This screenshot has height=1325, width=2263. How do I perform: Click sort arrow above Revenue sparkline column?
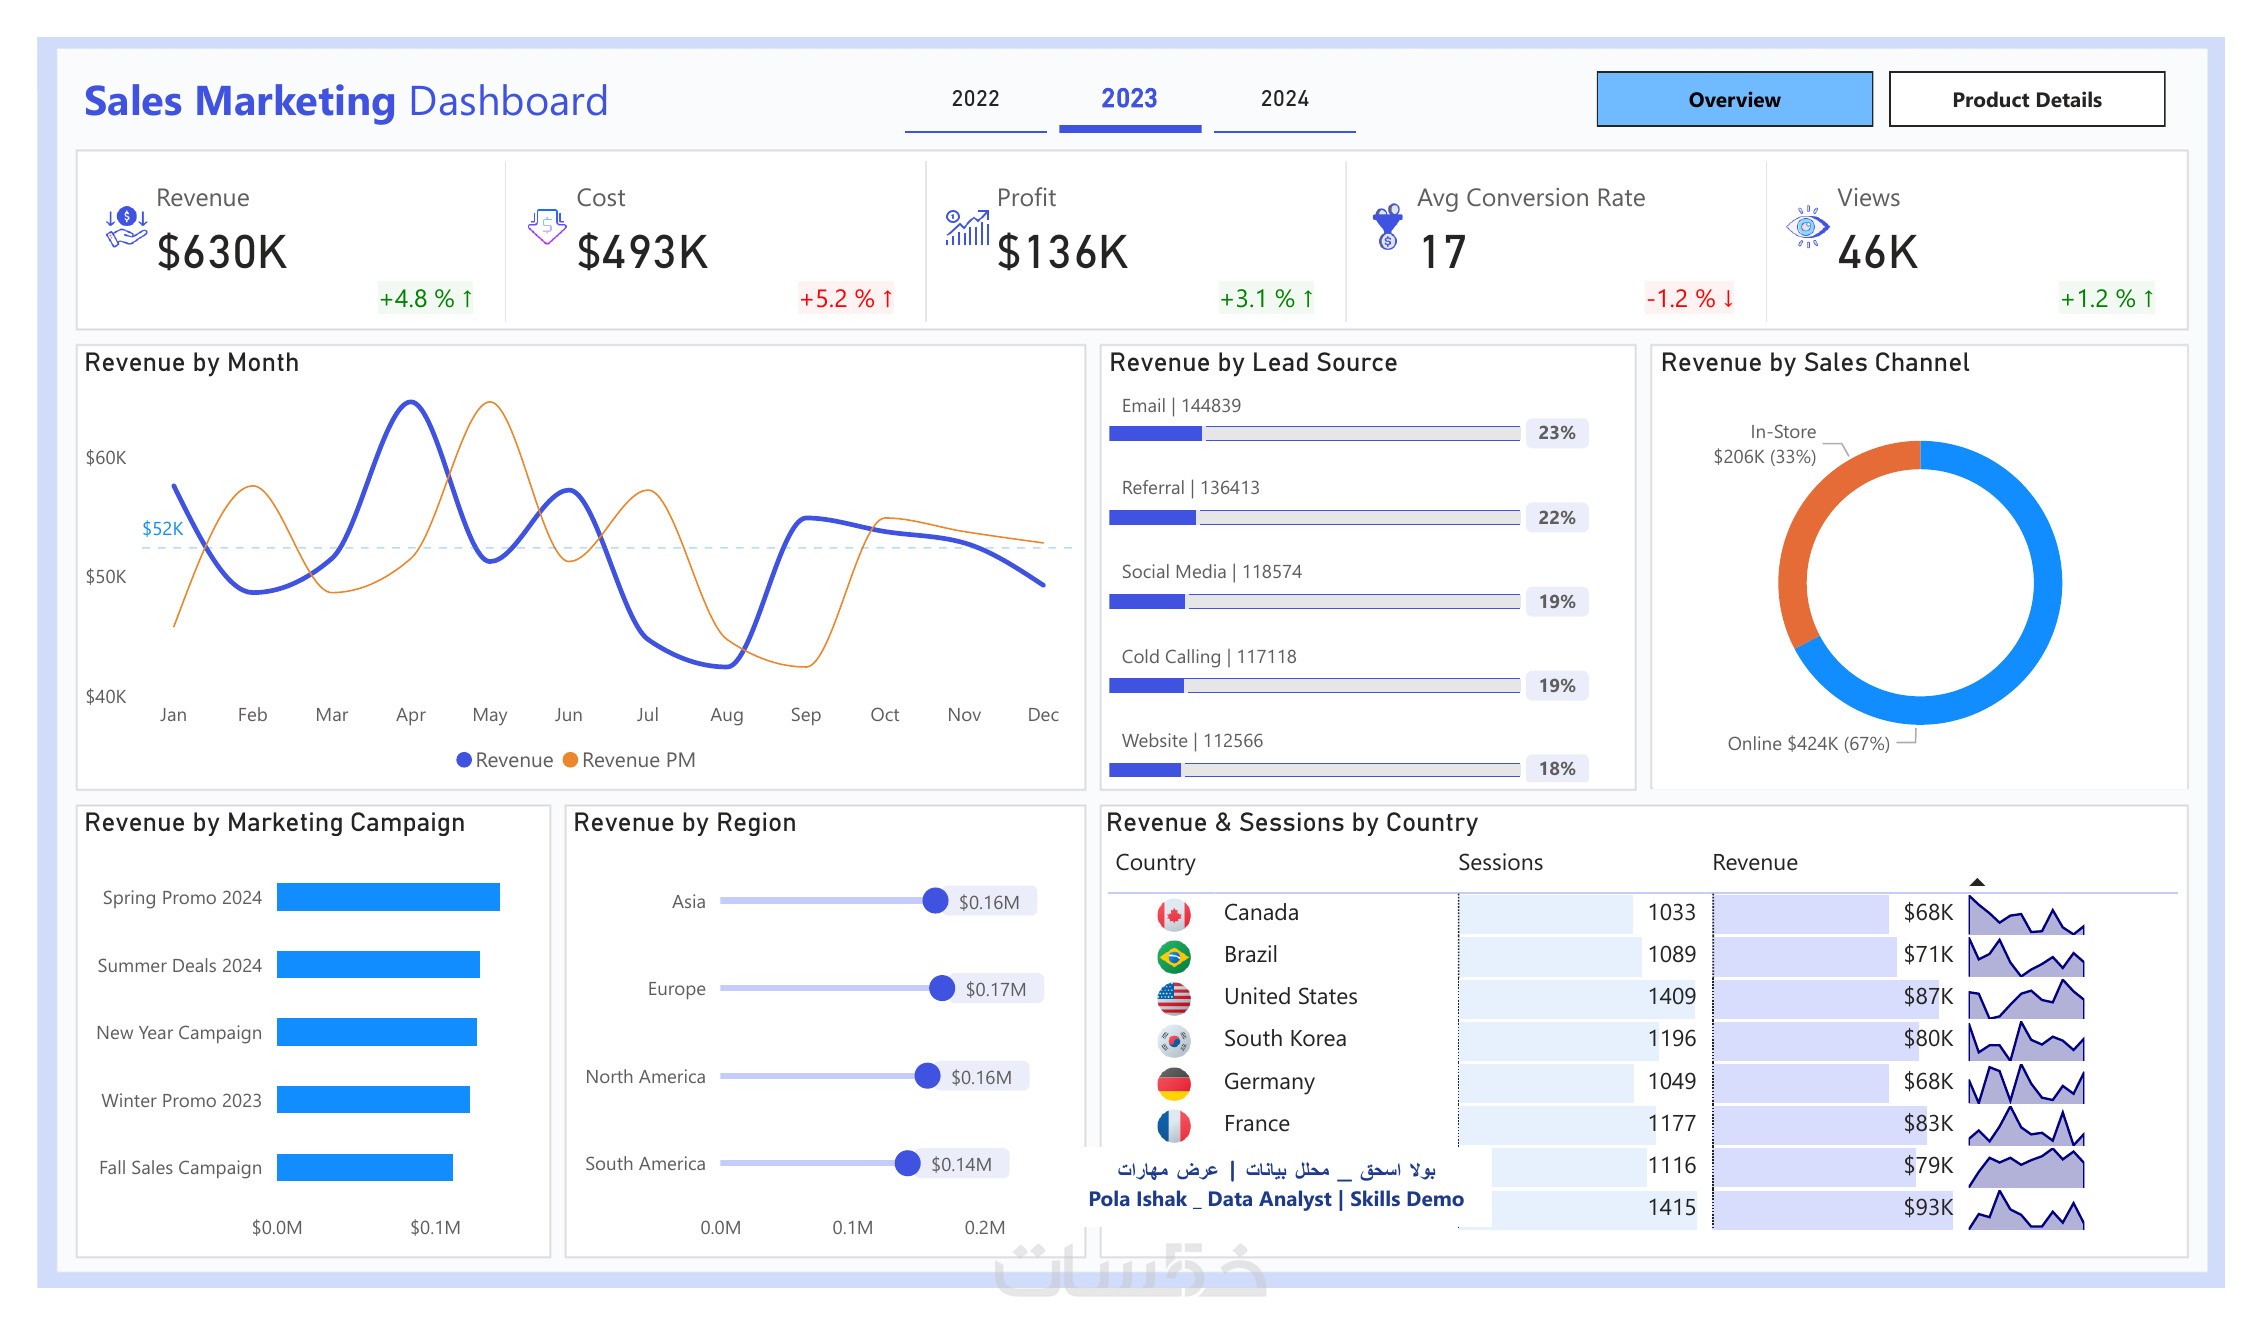[1976, 882]
